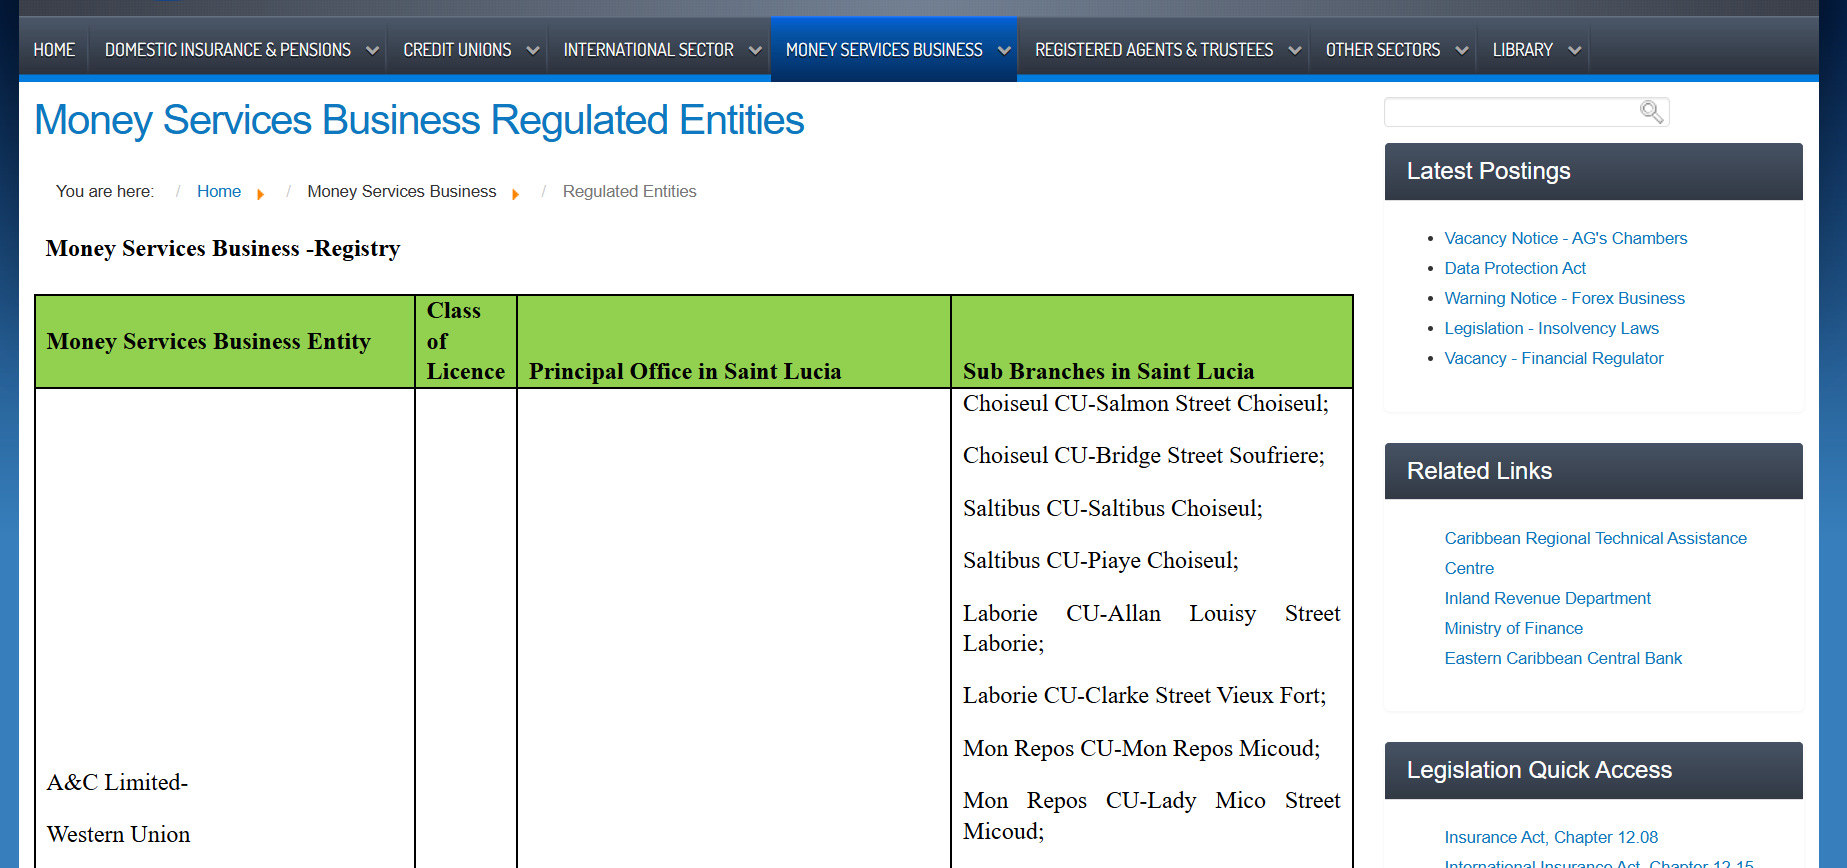
Task: Click the 'Sub Branches in Saint Lucia' column header
Action: pos(1108,371)
